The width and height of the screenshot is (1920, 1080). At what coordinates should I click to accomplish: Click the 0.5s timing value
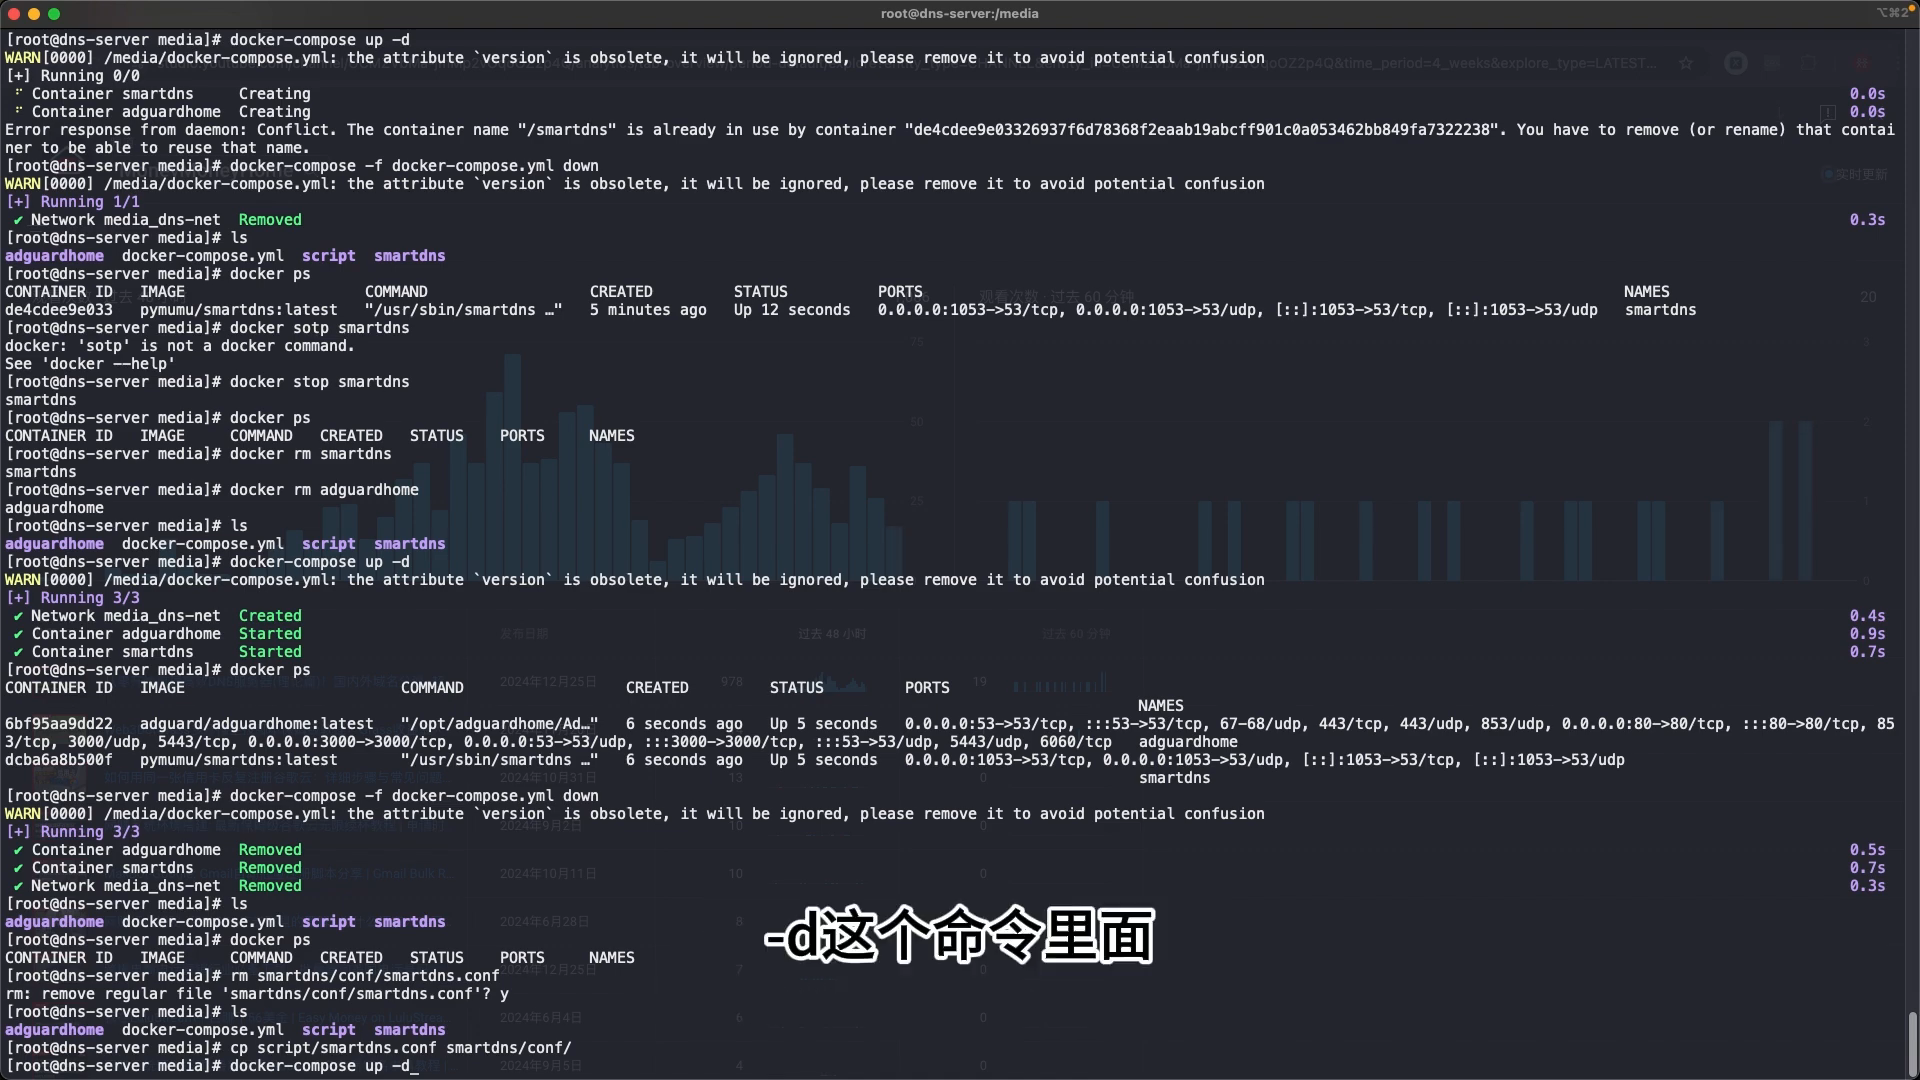coord(1867,850)
